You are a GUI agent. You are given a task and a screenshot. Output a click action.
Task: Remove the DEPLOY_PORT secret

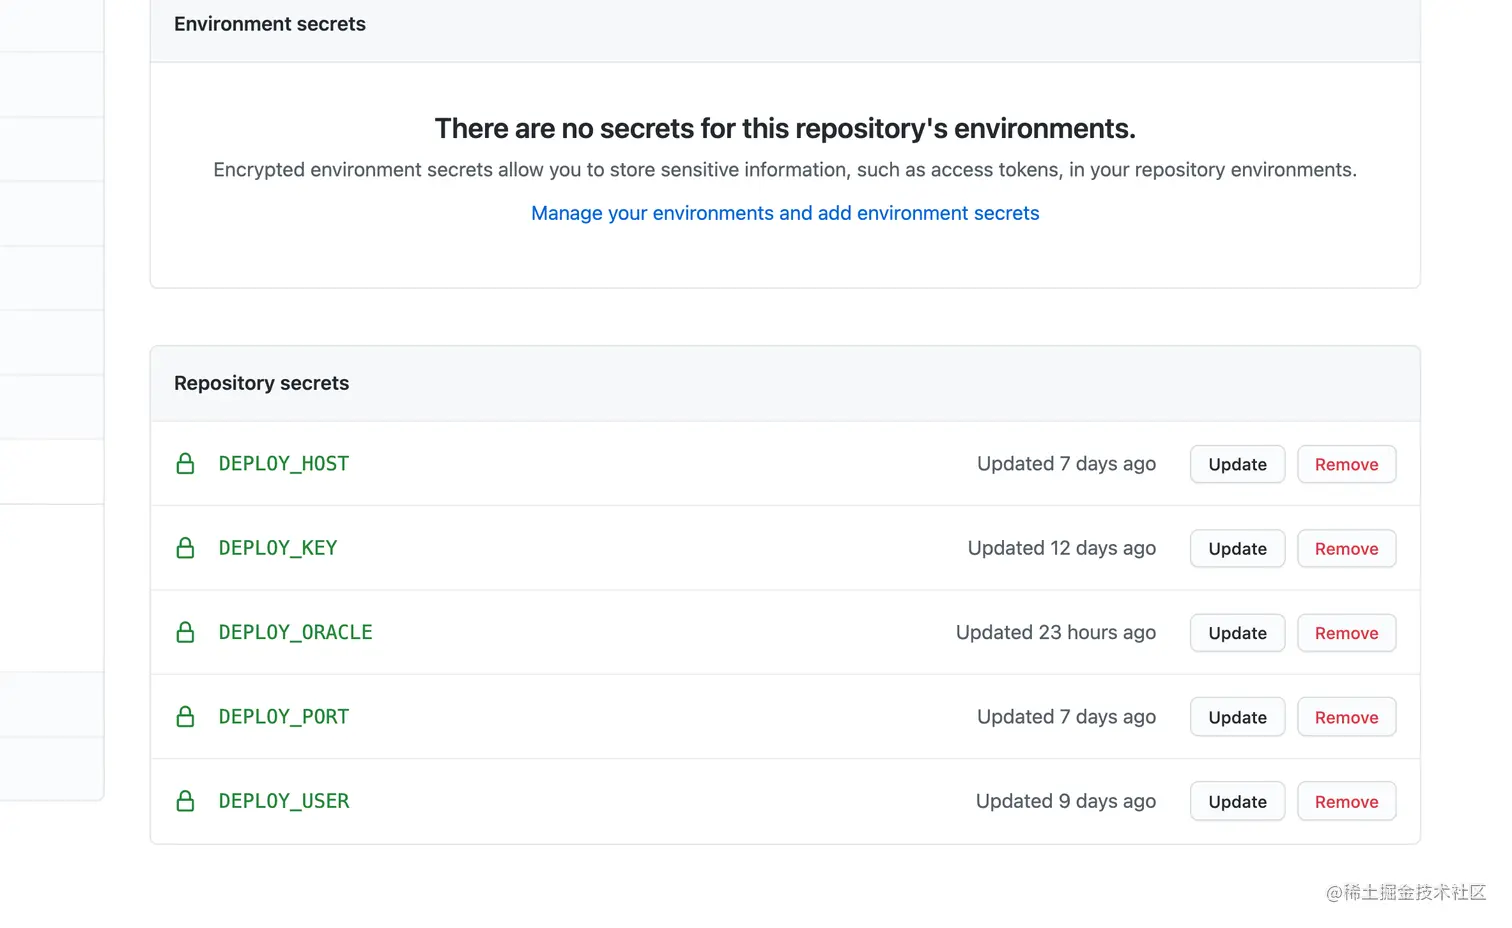click(x=1346, y=717)
